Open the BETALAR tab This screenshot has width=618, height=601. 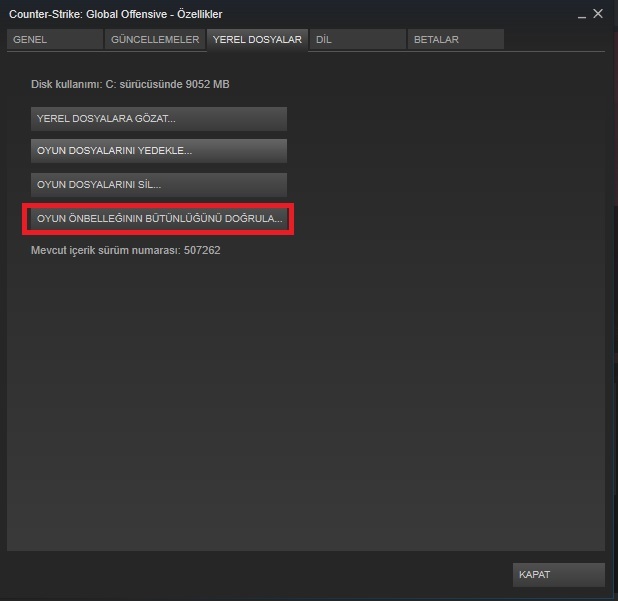click(456, 39)
